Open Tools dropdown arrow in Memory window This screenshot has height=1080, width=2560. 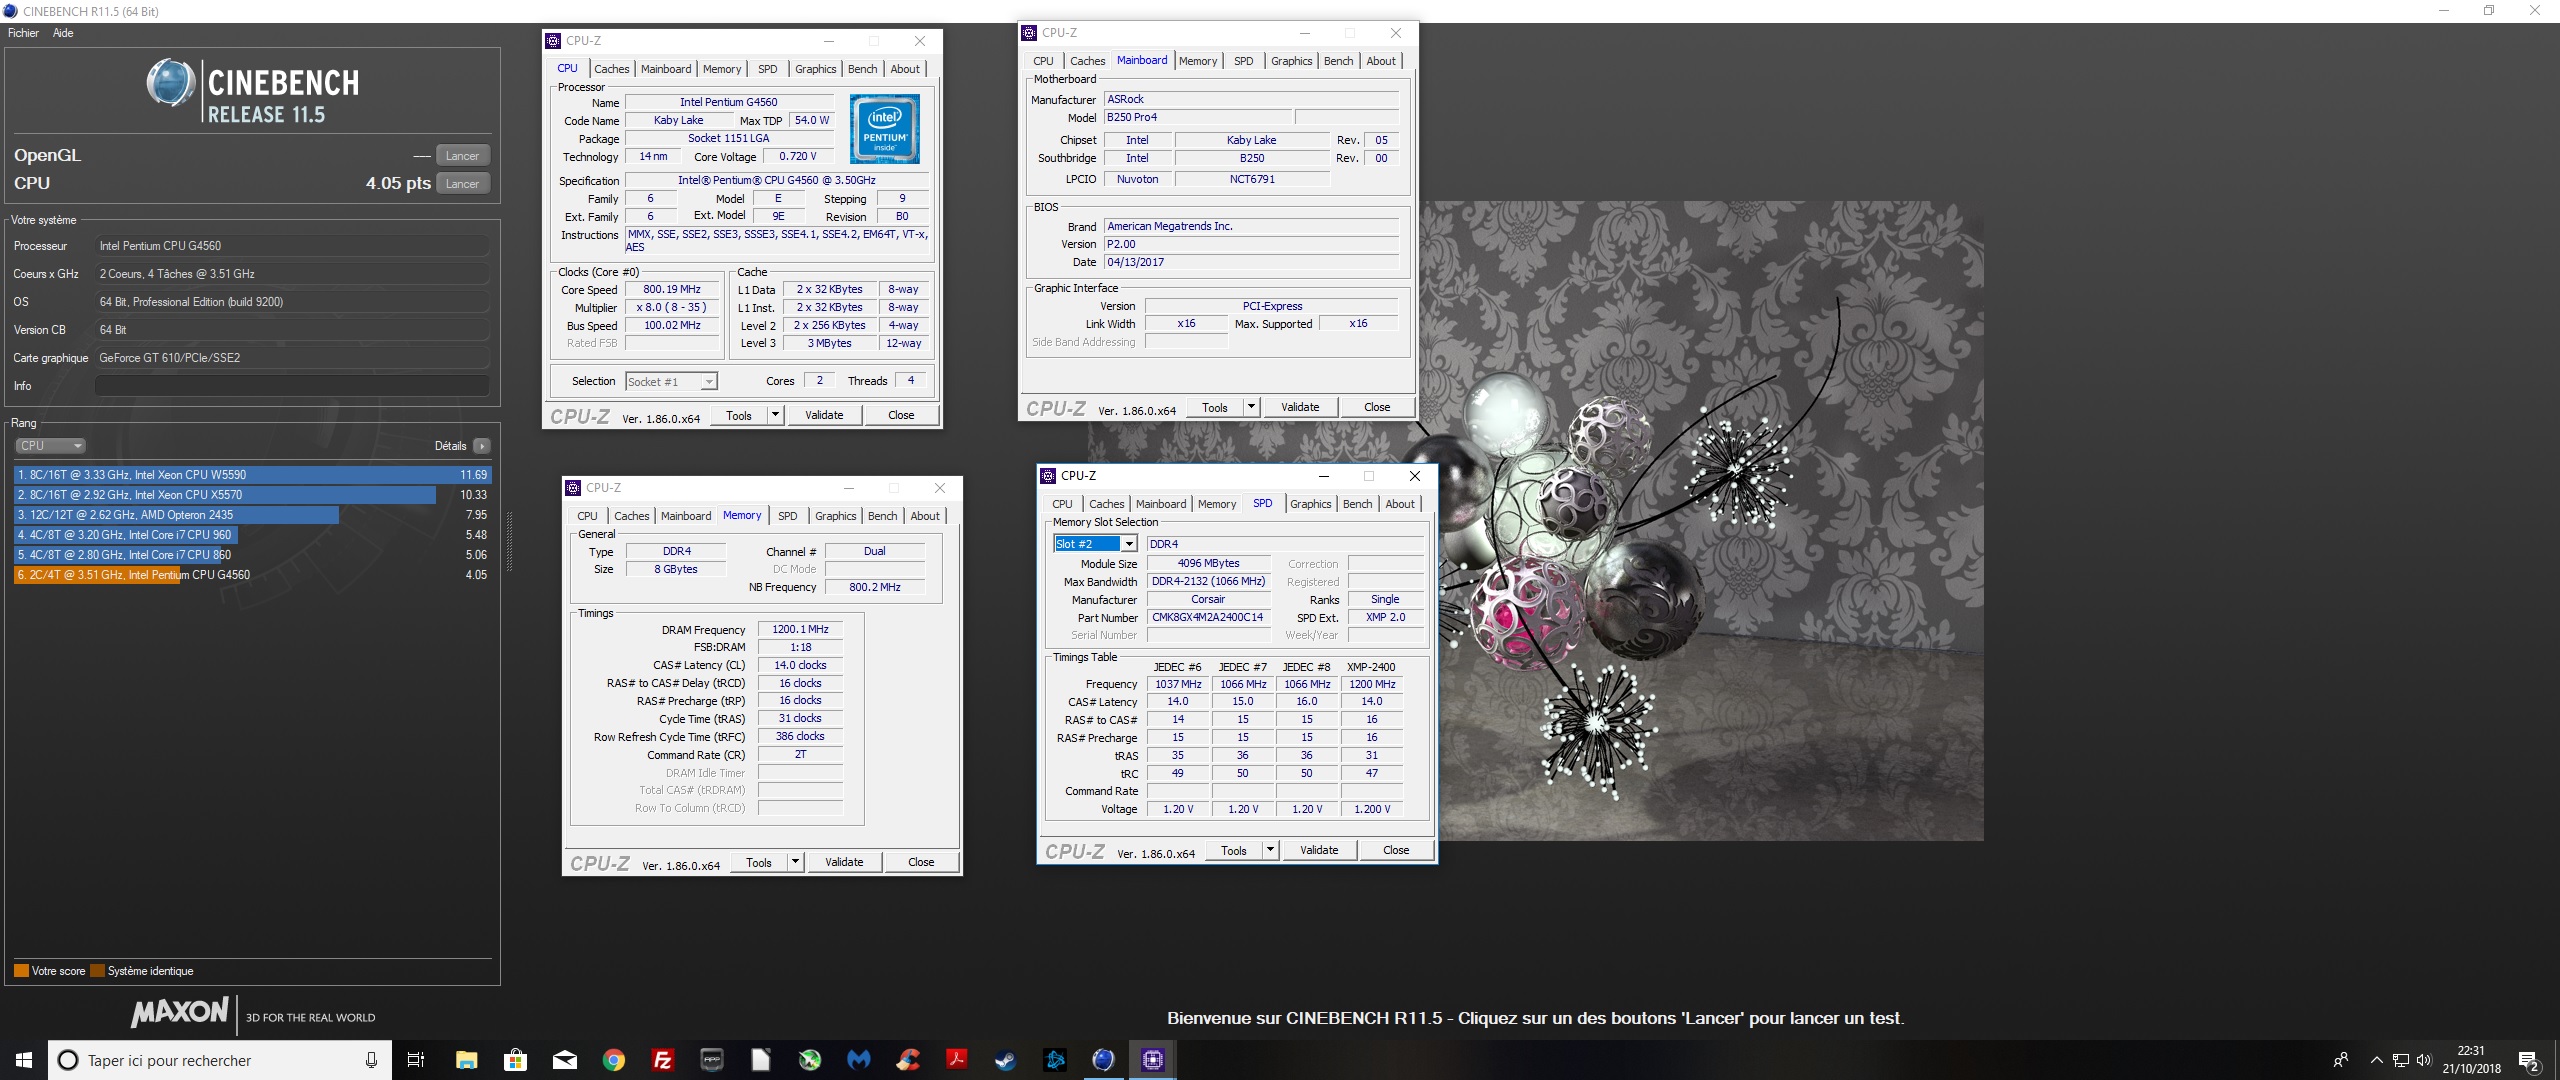(795, 862)
